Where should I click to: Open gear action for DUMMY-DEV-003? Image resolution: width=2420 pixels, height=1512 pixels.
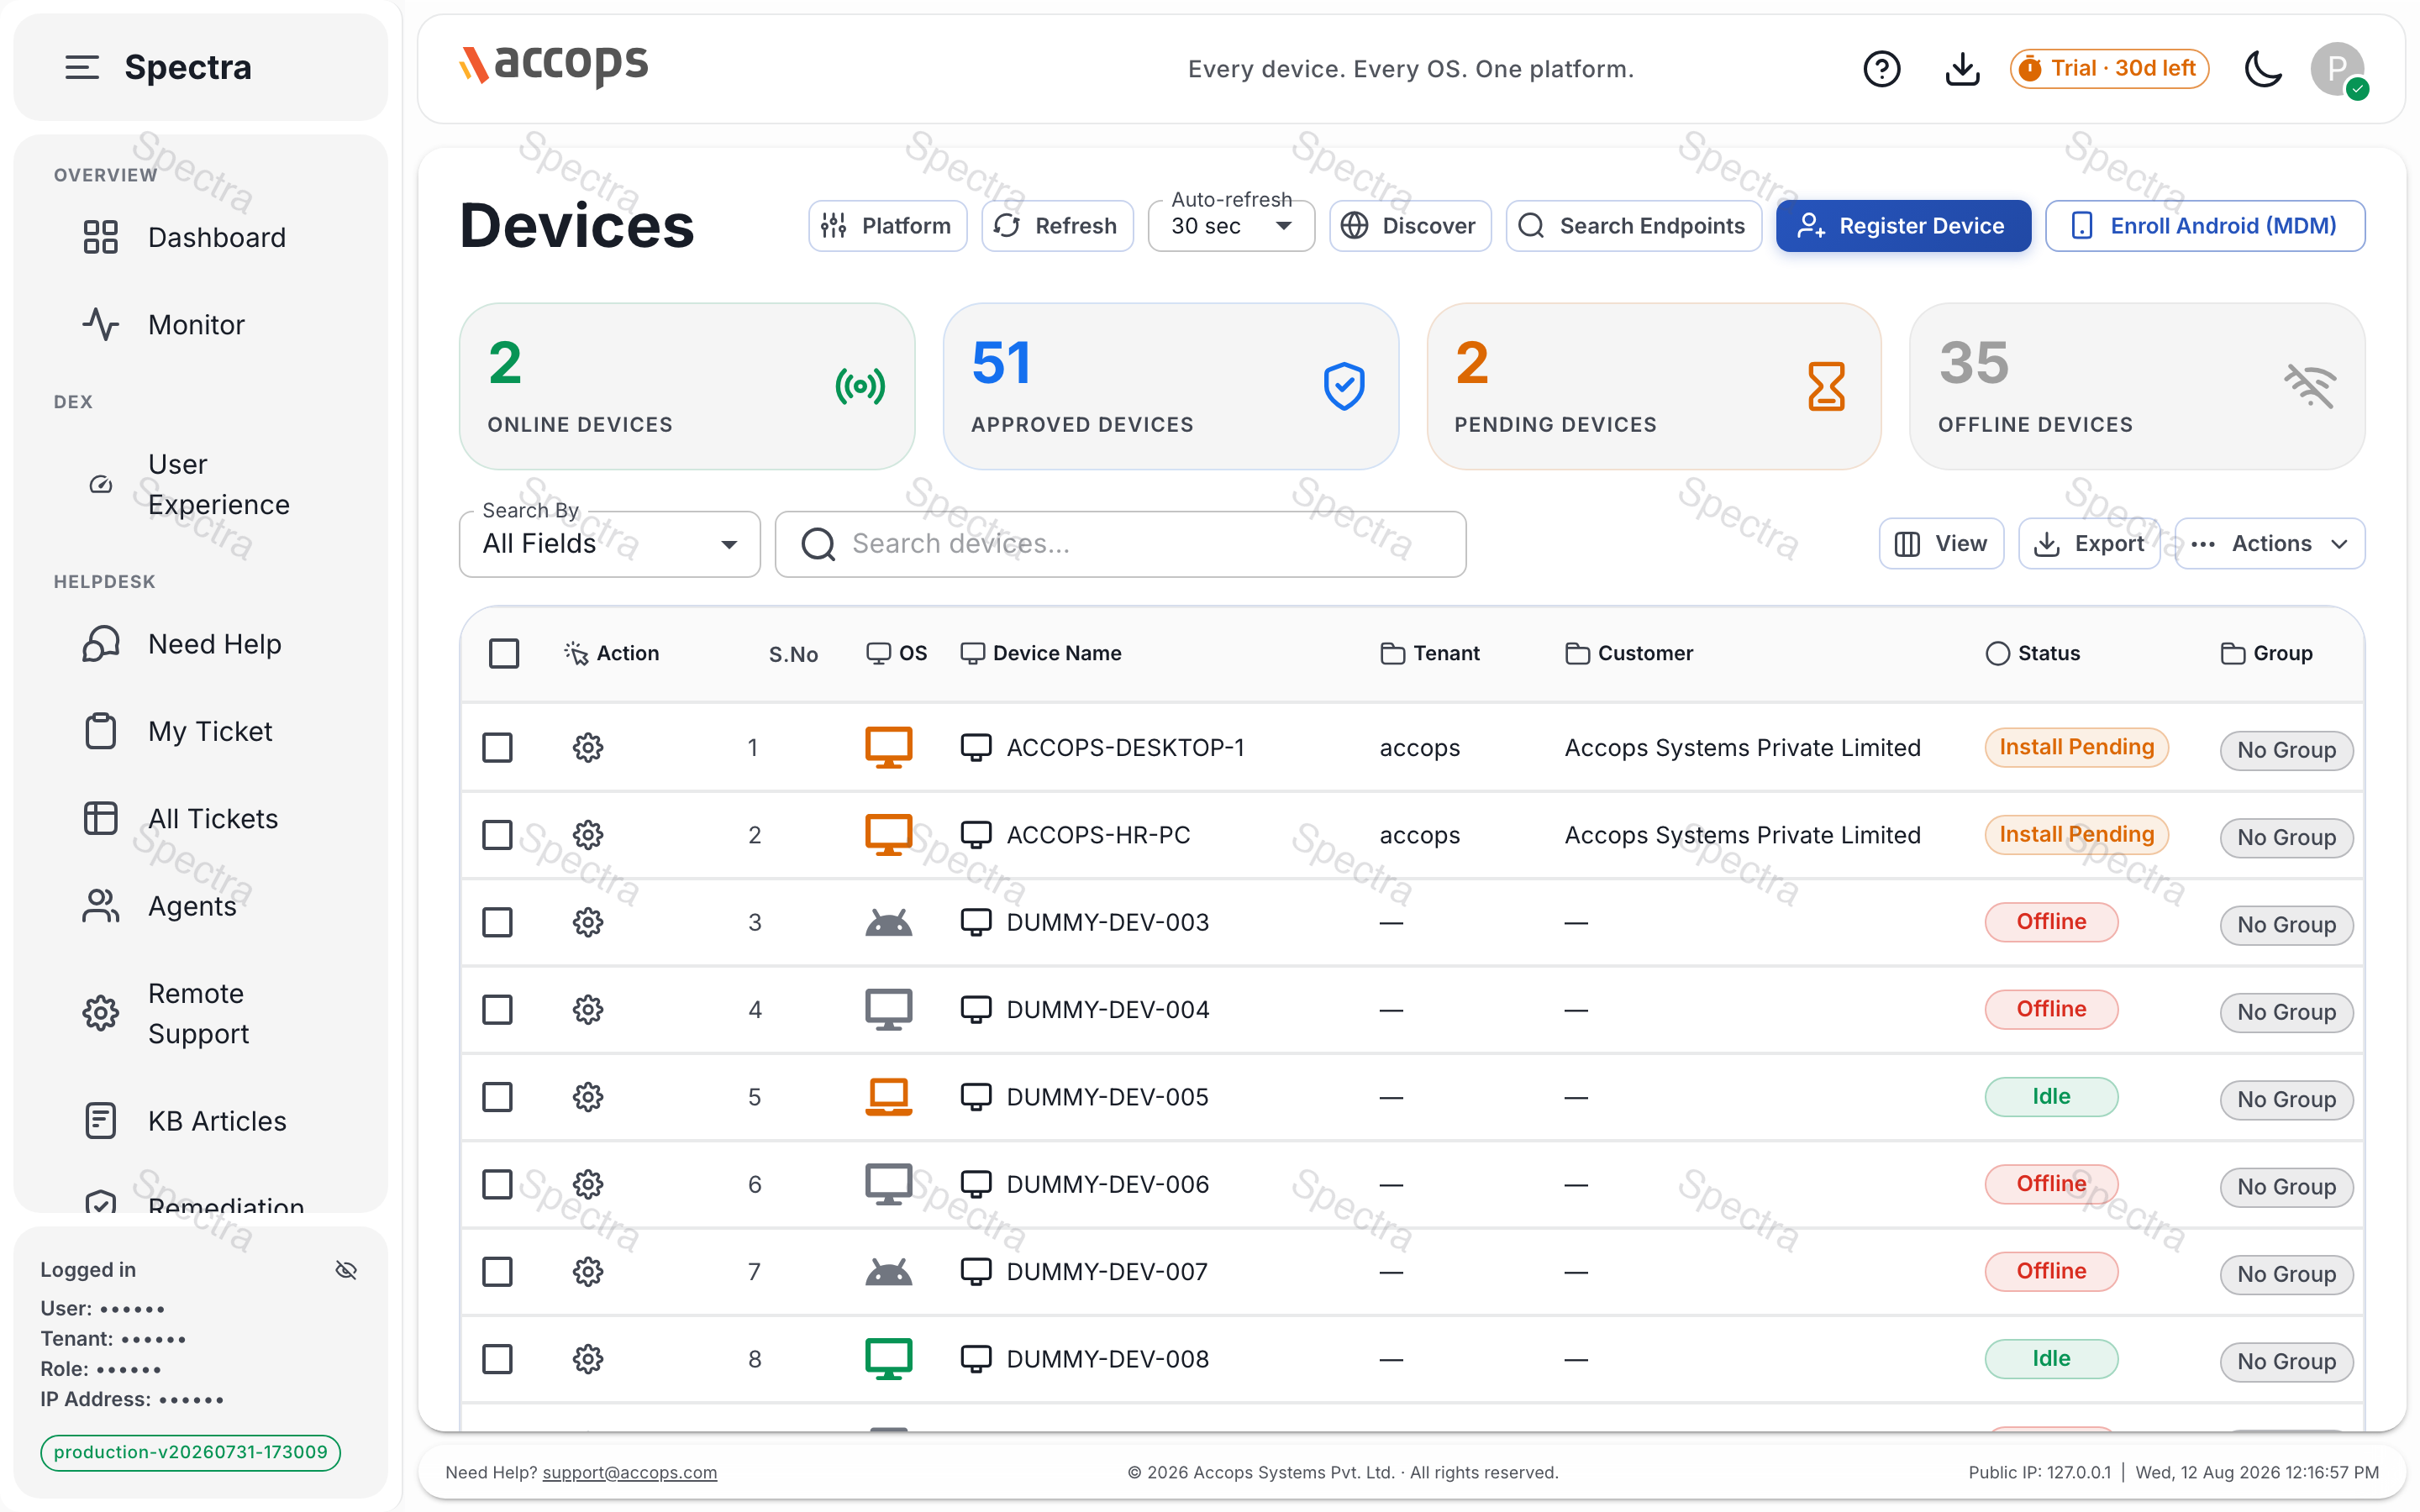pos(588,922)
